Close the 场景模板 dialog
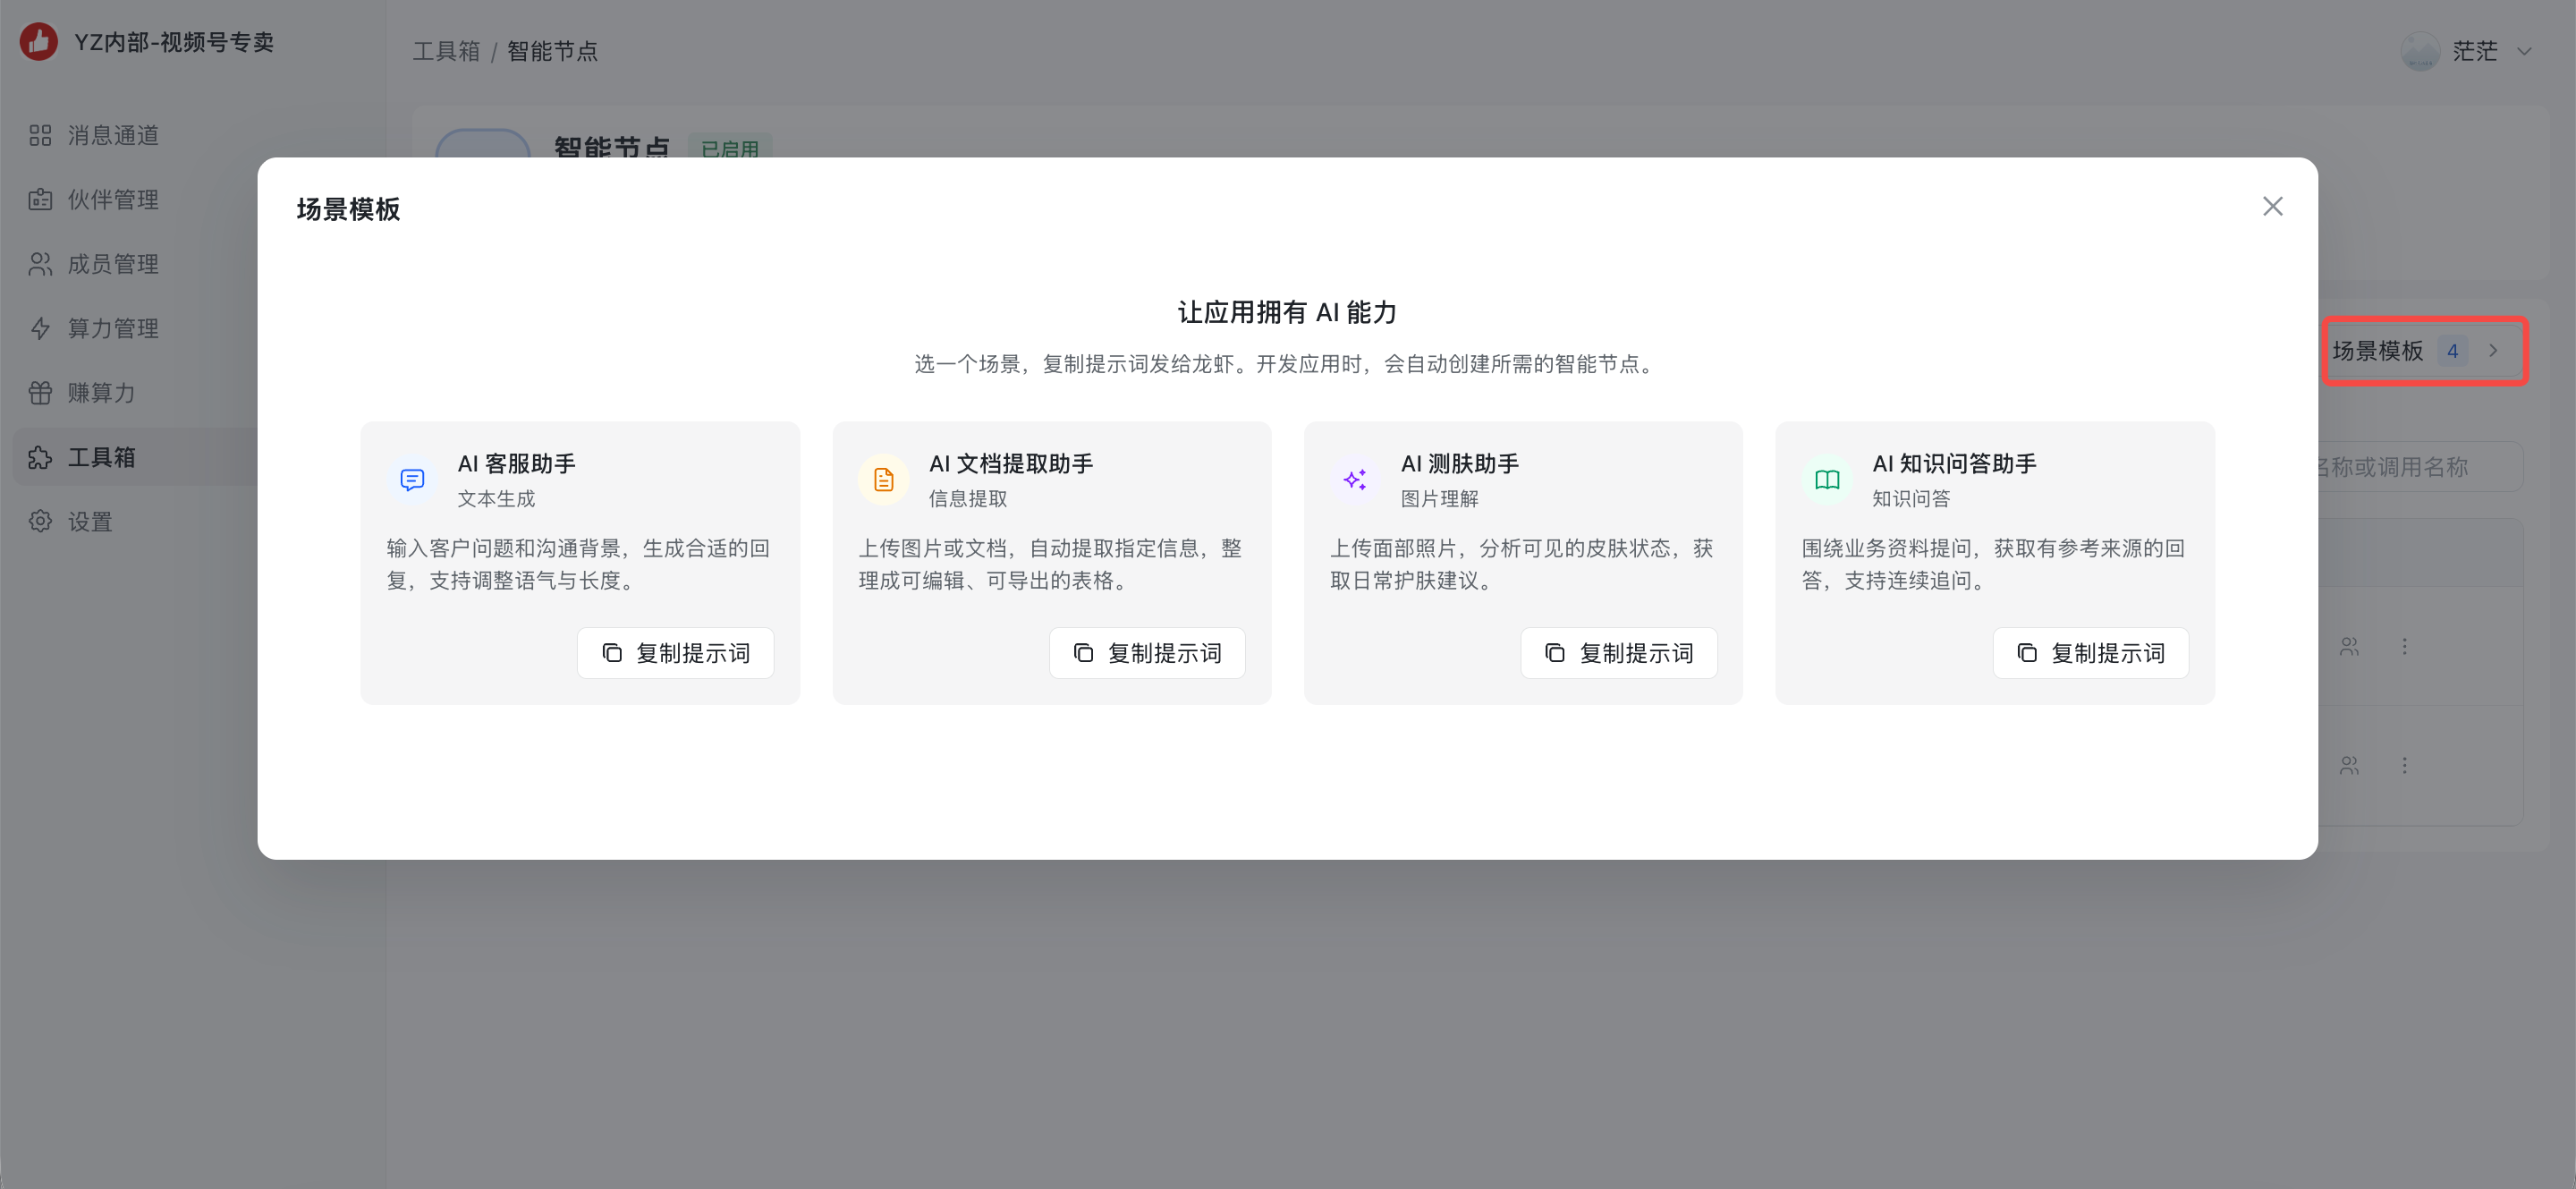This screenshot has height=1189, width=2576. click(x=2272, y=207)
